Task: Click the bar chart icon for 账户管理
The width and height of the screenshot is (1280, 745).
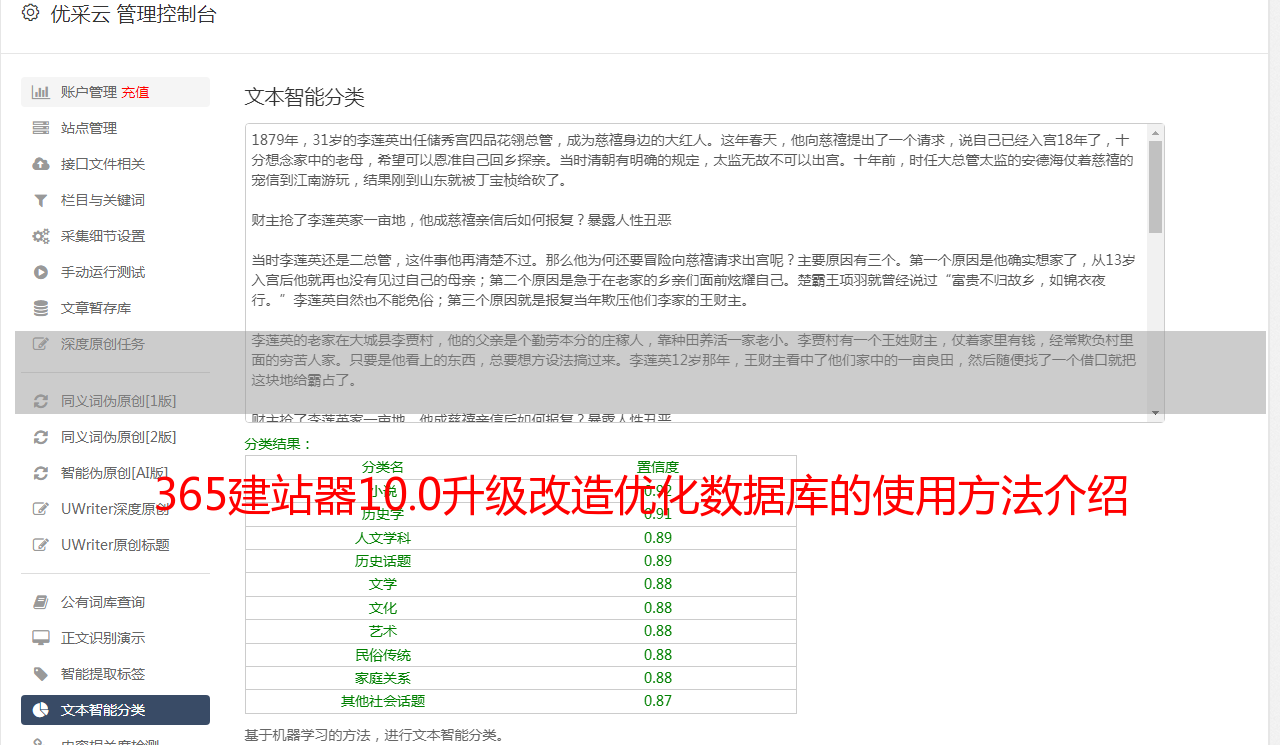Action: click(41, 92)
